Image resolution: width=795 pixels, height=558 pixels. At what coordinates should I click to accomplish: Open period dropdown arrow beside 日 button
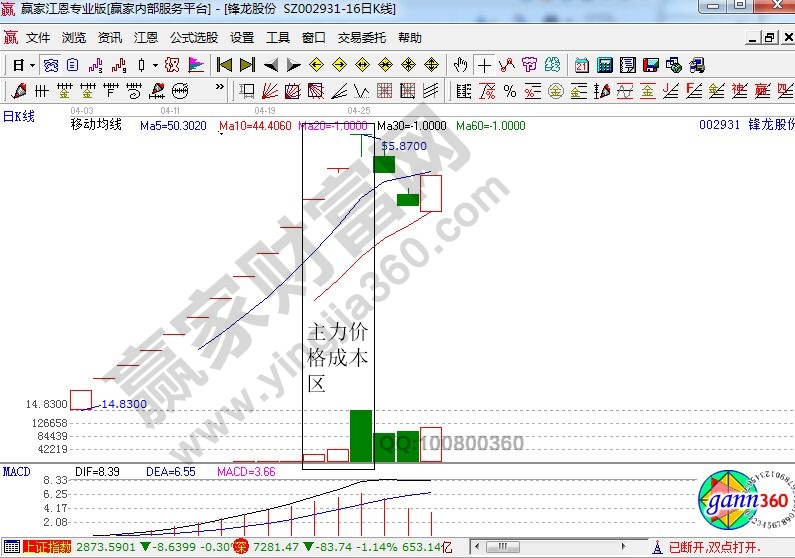pos(32,65)
